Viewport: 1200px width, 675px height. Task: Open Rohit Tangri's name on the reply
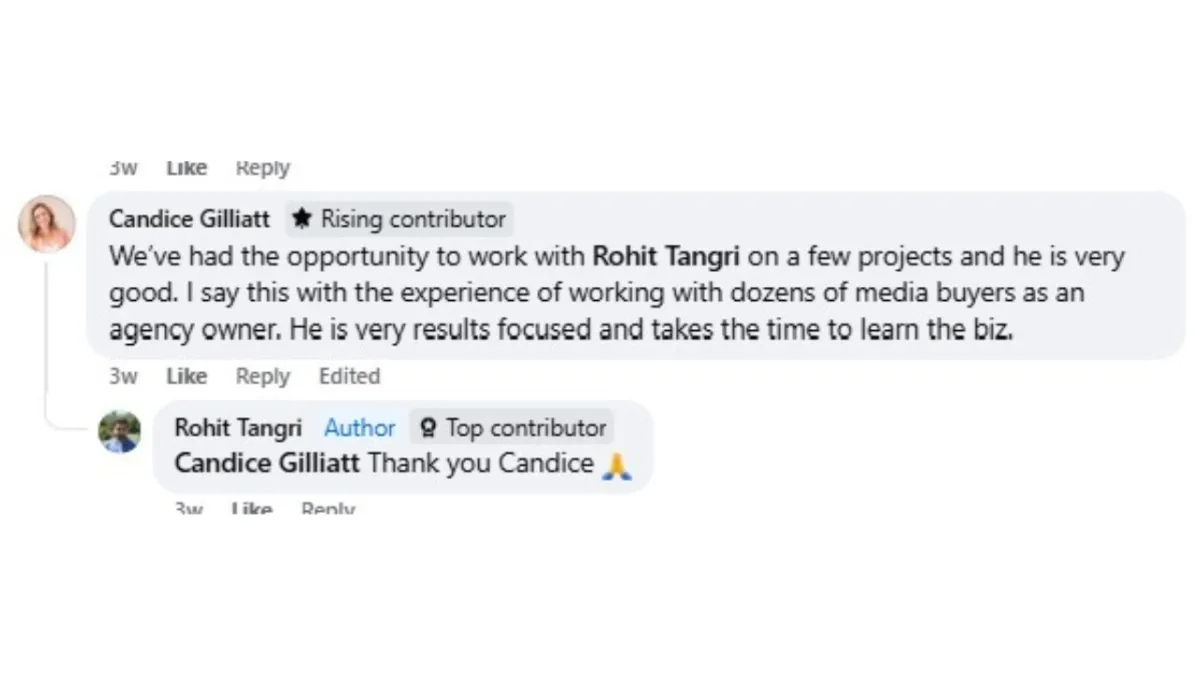pyautogui.click(x=238, y=428)
